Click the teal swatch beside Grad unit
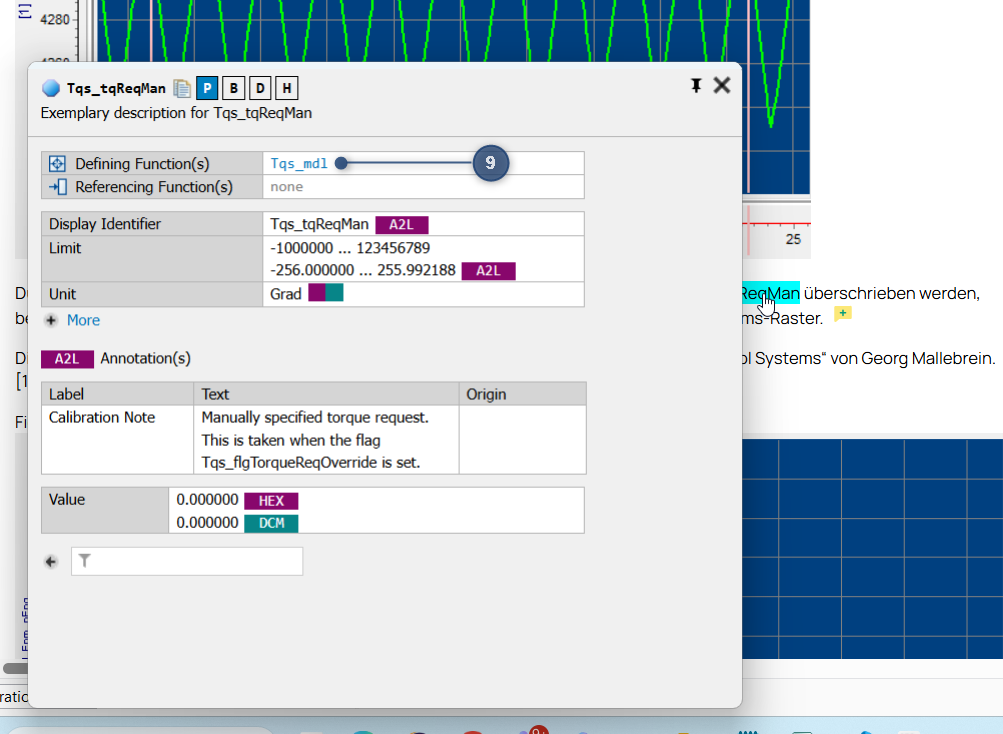This screenshot has width=1003, height=734. (335, 293)
